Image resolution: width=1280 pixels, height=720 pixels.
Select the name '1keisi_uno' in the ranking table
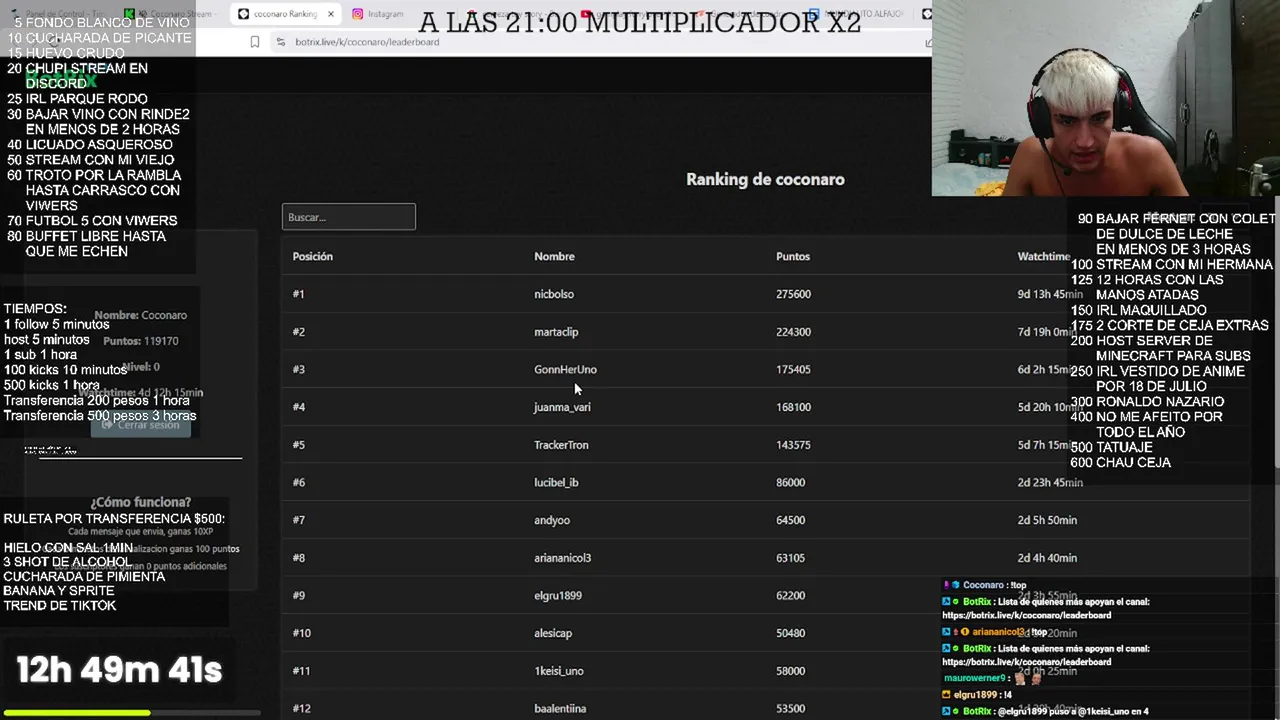(559, 671)
